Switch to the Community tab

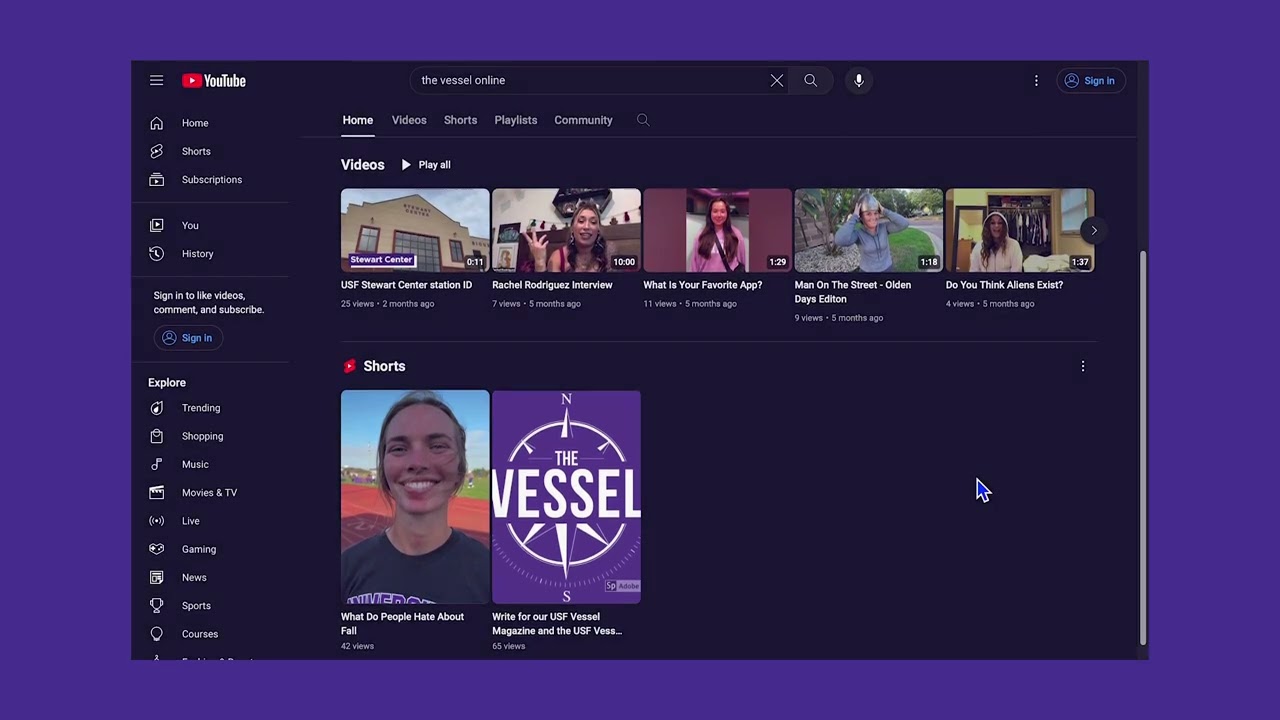(x=583, y=120)
